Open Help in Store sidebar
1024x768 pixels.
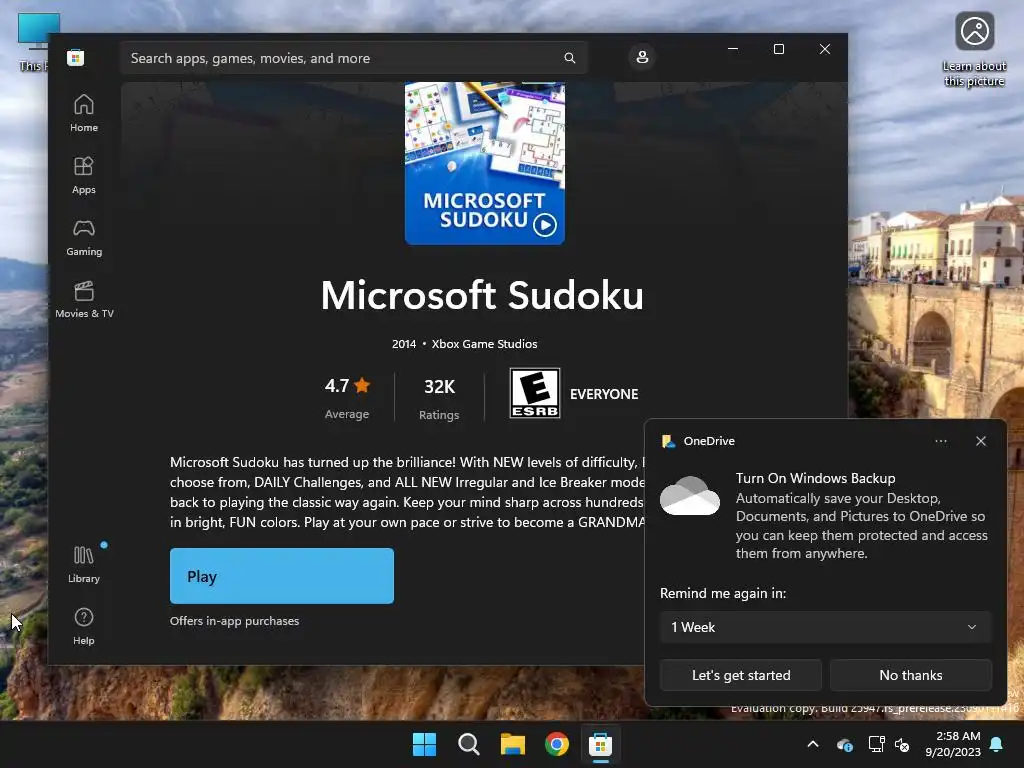click(x=84, y=627)
